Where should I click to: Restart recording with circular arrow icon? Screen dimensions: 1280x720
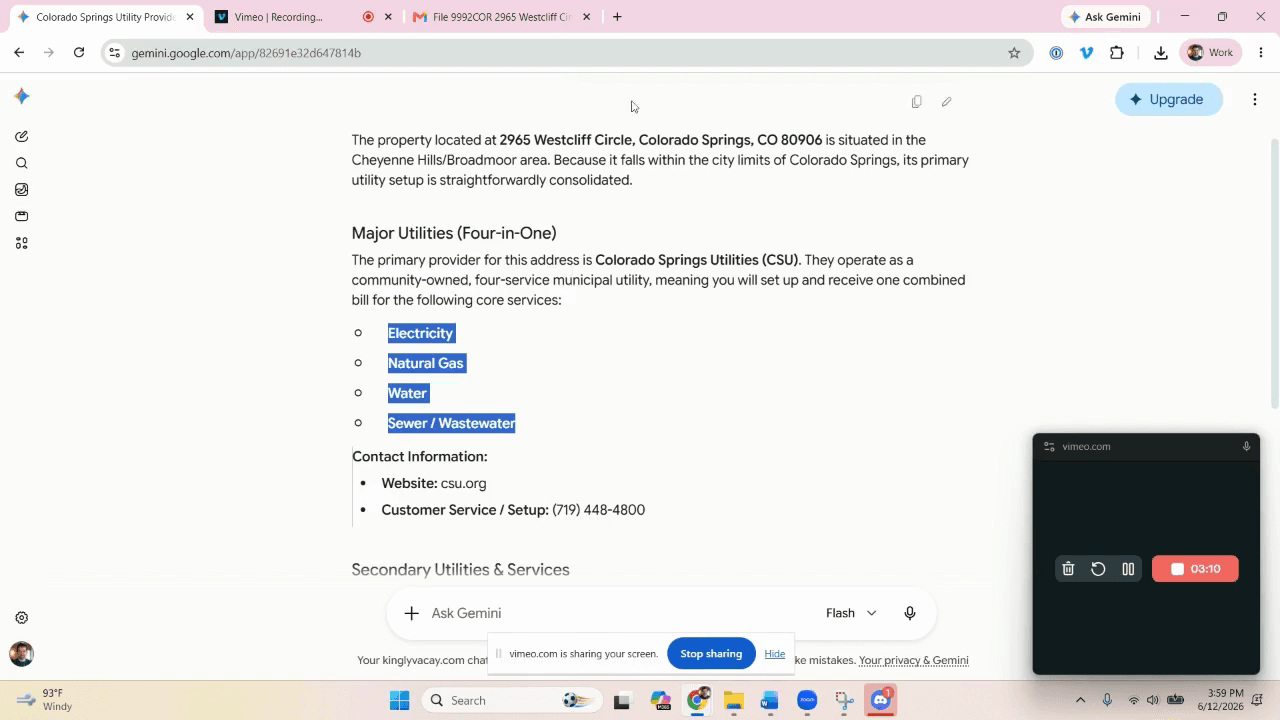pos(1098,569)
